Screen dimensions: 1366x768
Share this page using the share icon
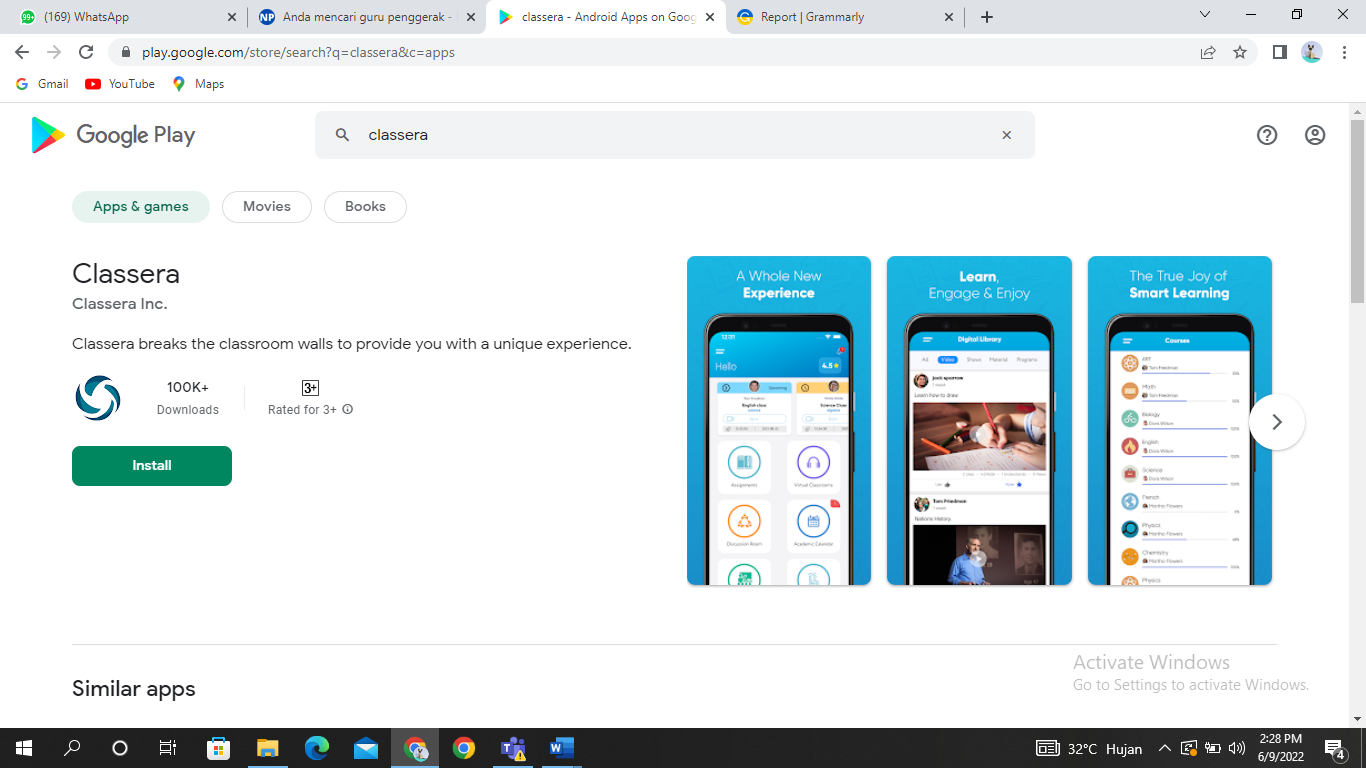click(x=1208, y=52)
